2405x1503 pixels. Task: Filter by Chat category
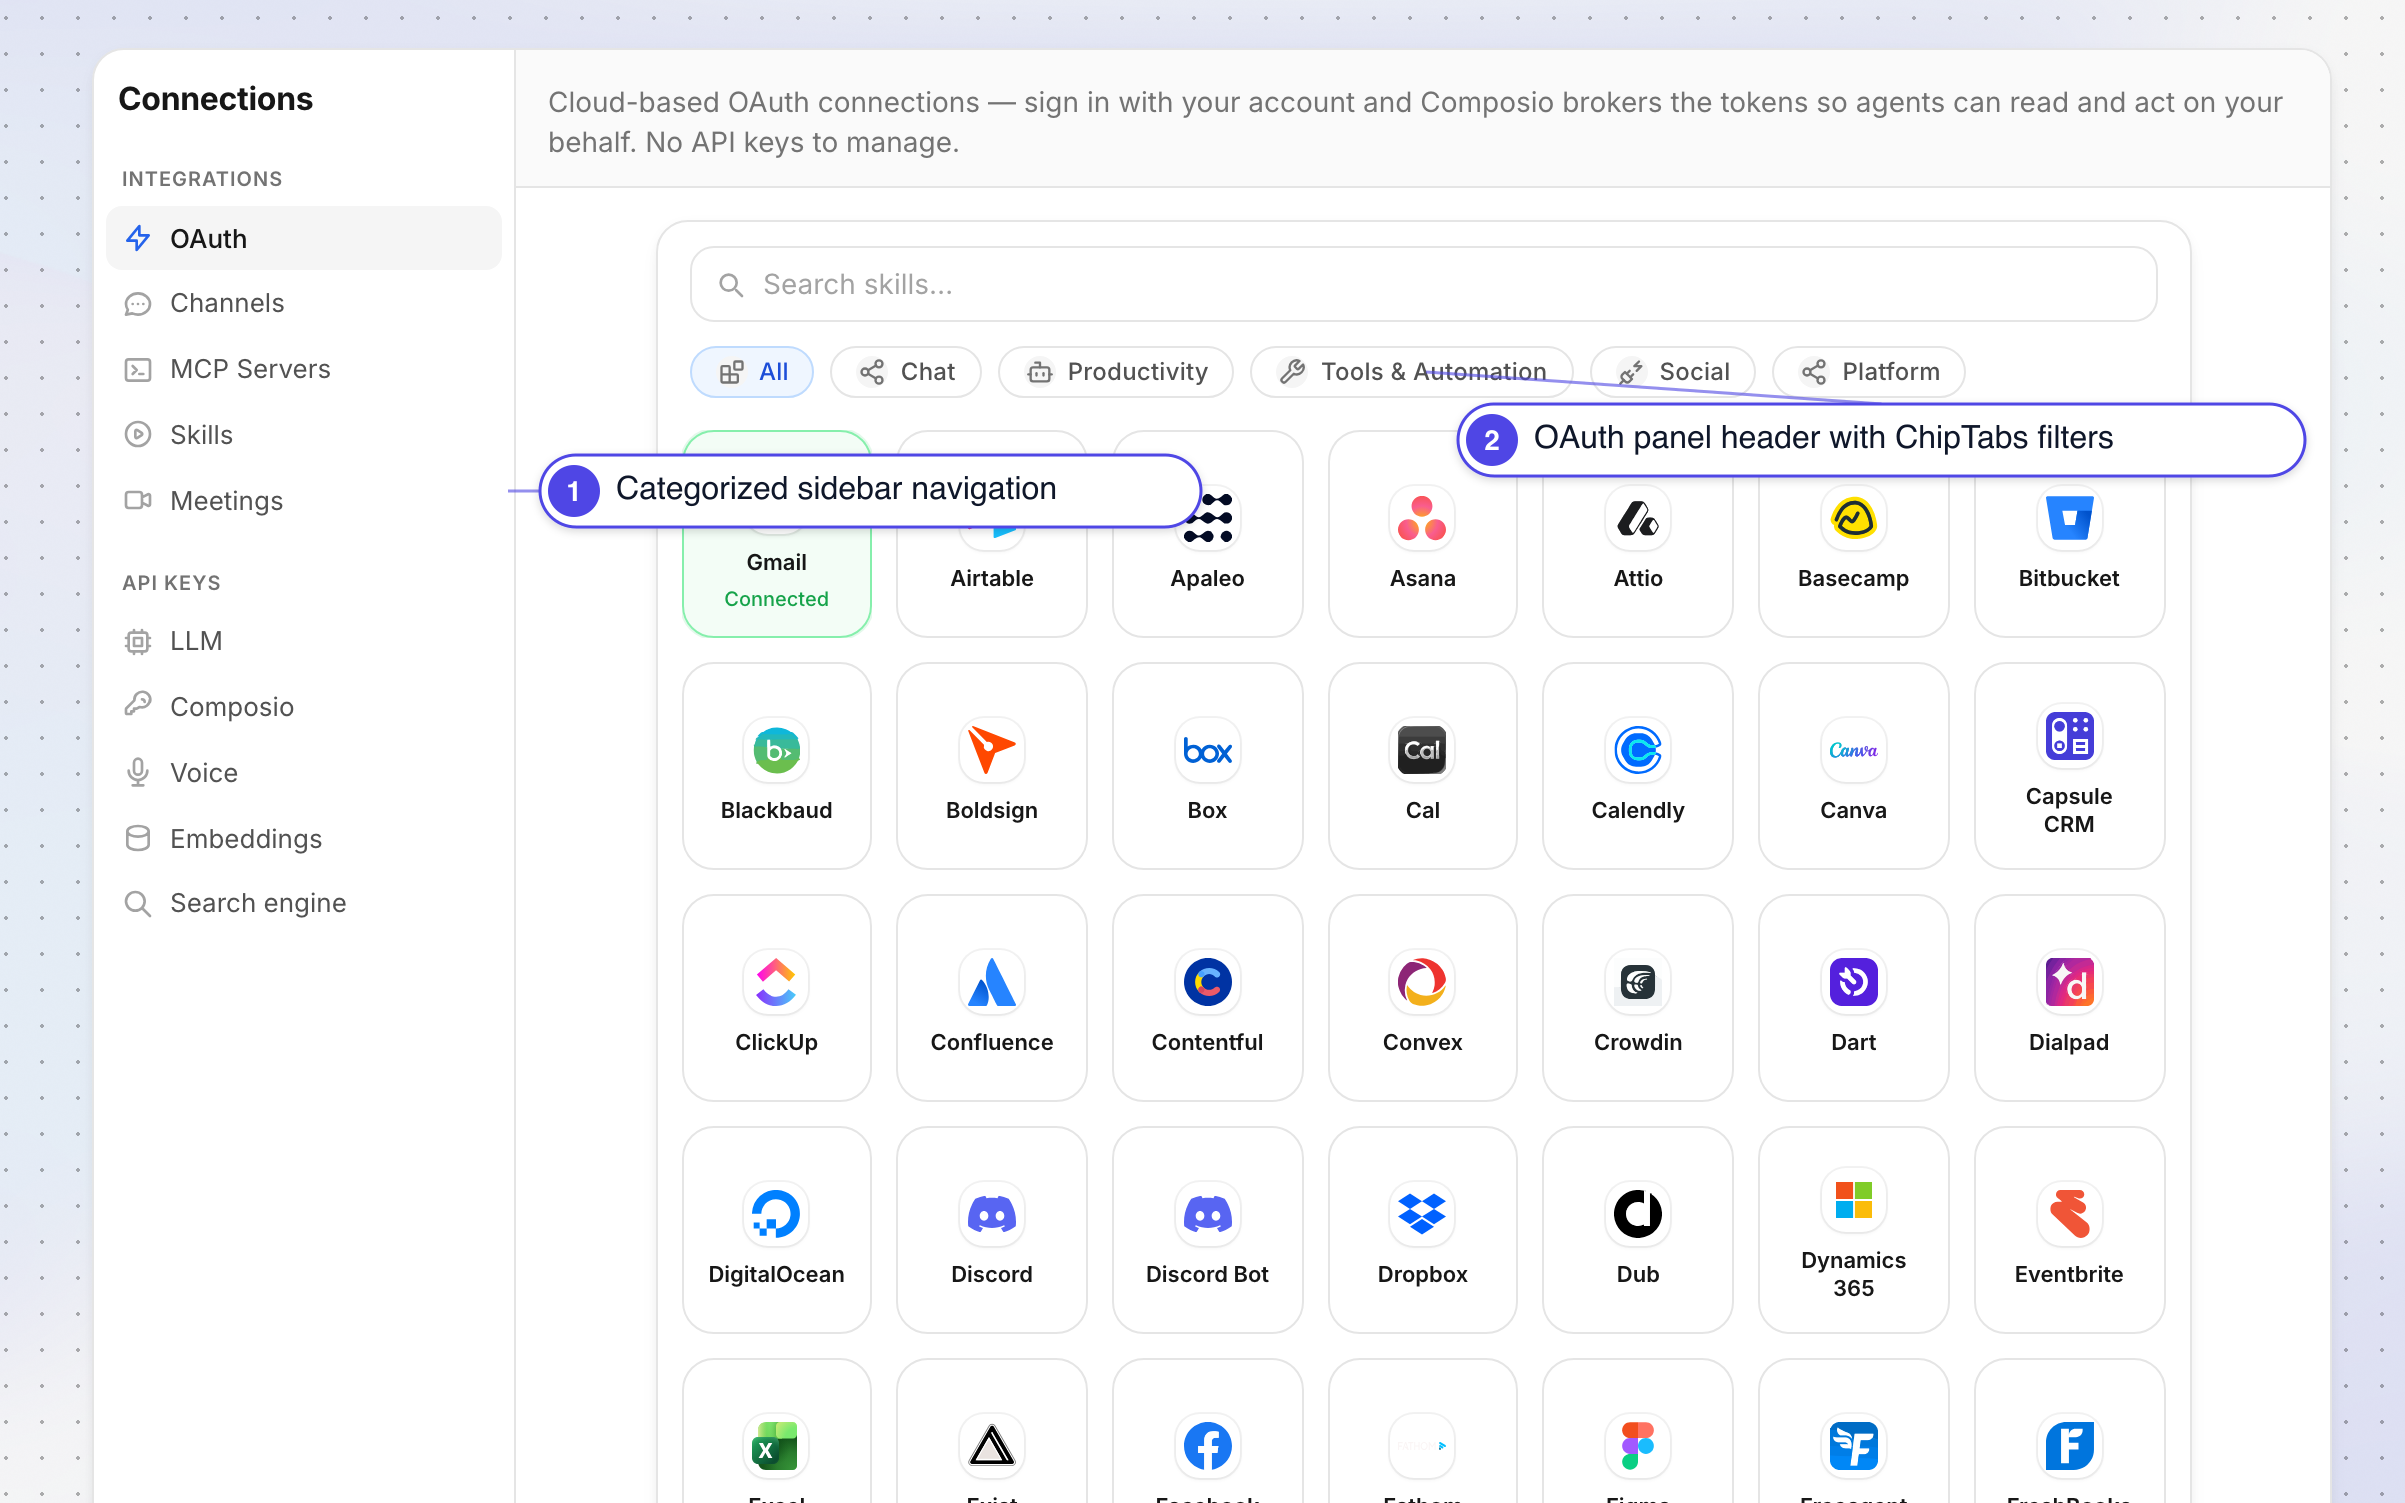pos(906,372)
